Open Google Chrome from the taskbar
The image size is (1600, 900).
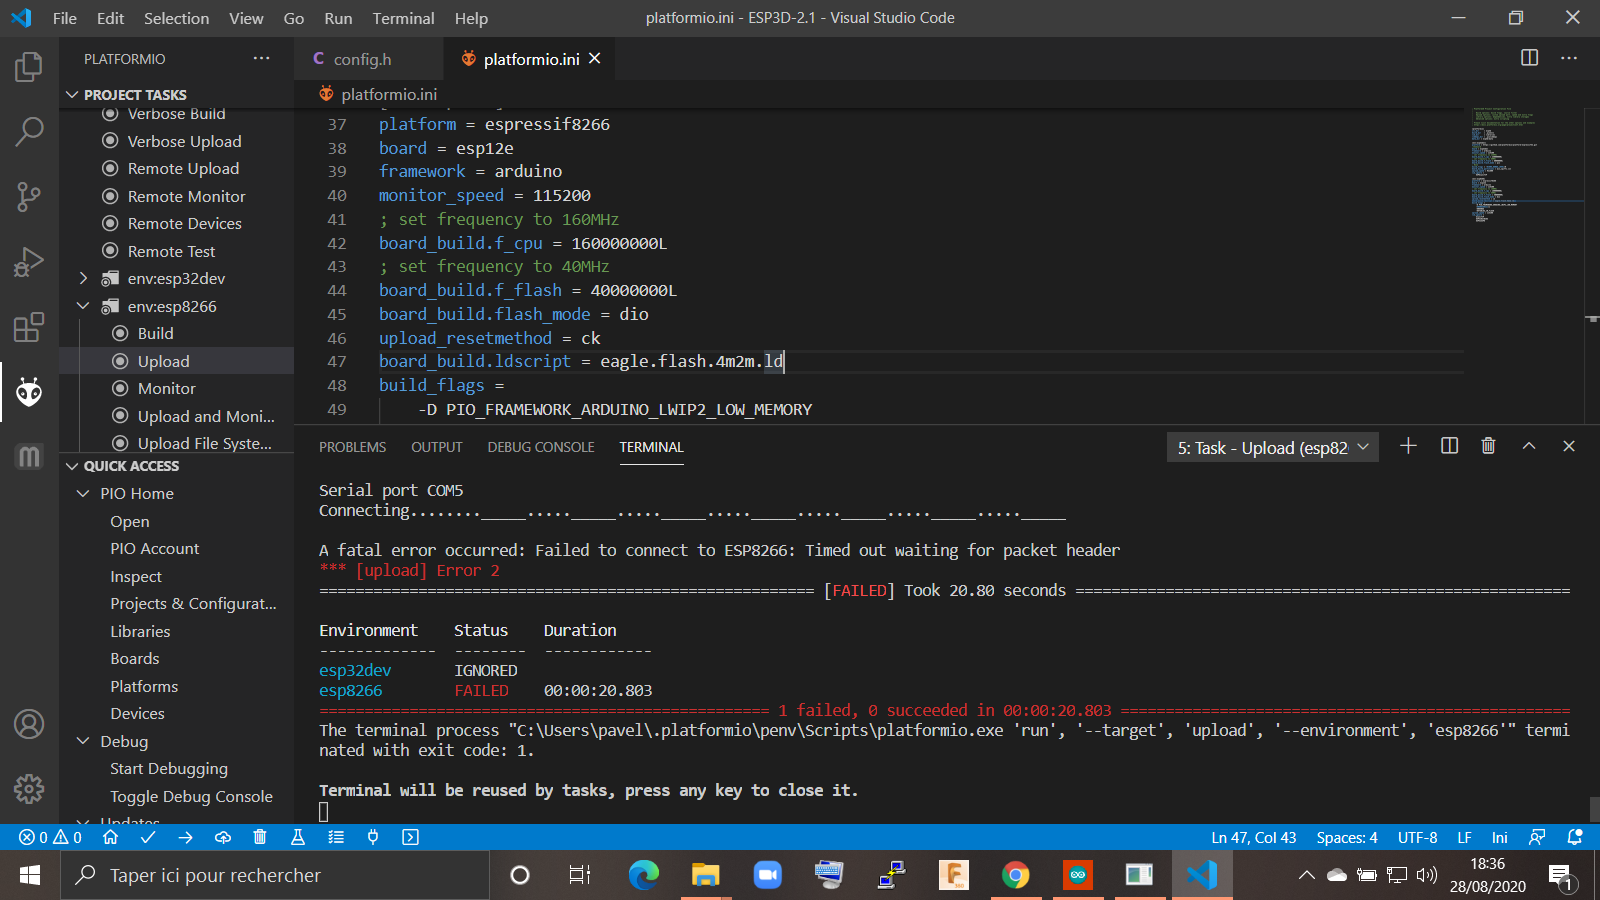(1015, 875)
